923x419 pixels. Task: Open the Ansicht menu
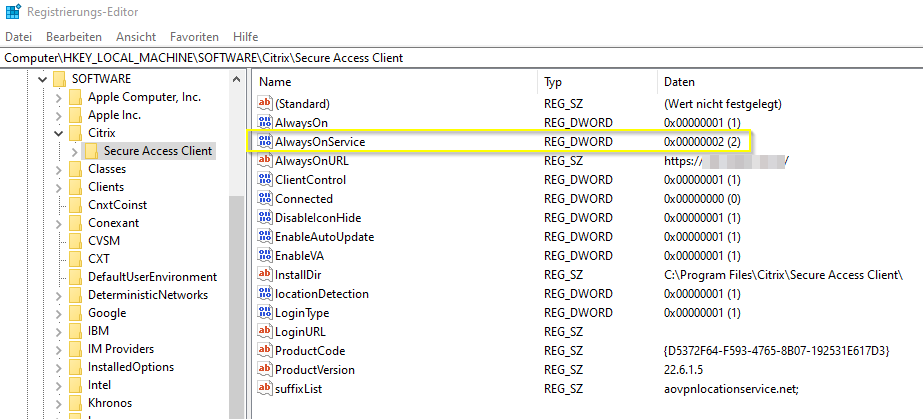click(x=136, y=37)
